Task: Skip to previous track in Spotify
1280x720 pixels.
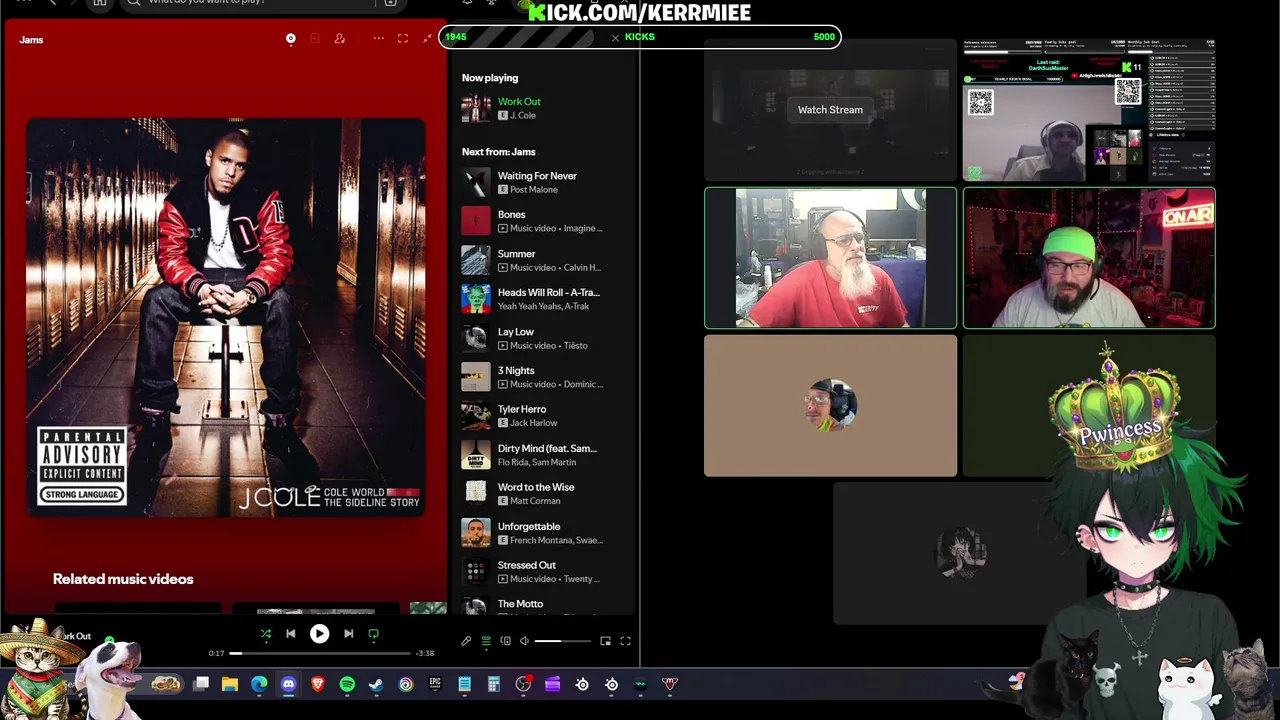Action: (291, 634)
